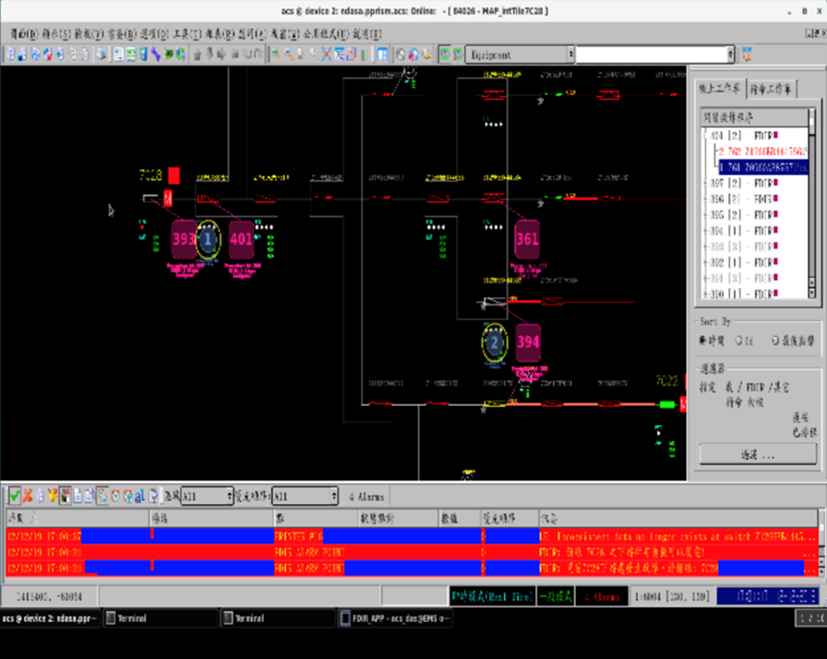Click the green checkmark acknowledge alarm icon
Viewport: 827px width, 659px height.
(14, 495)
